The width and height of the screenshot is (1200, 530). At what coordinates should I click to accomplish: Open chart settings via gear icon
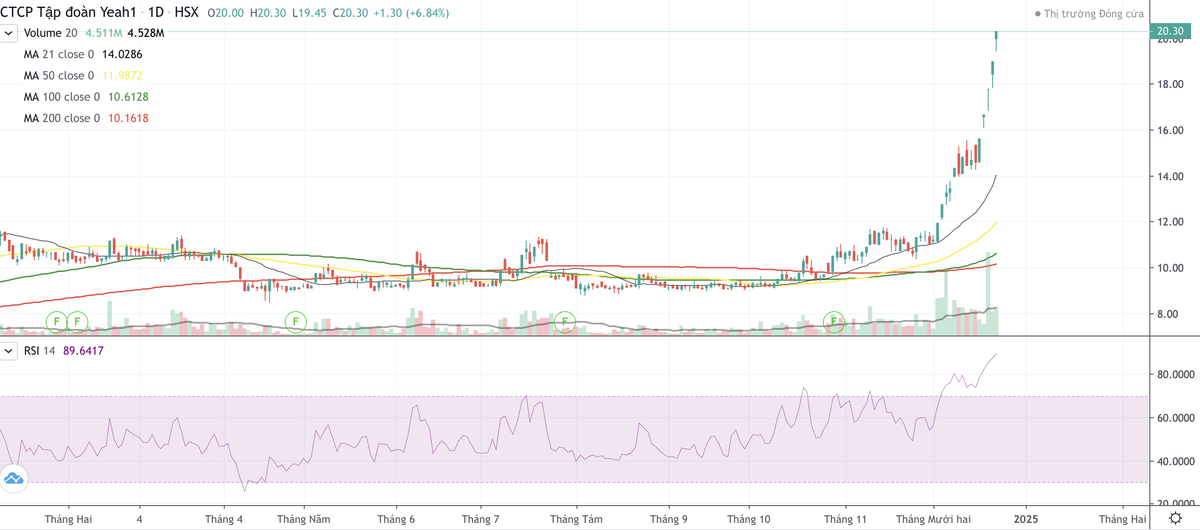[1175, 519]
